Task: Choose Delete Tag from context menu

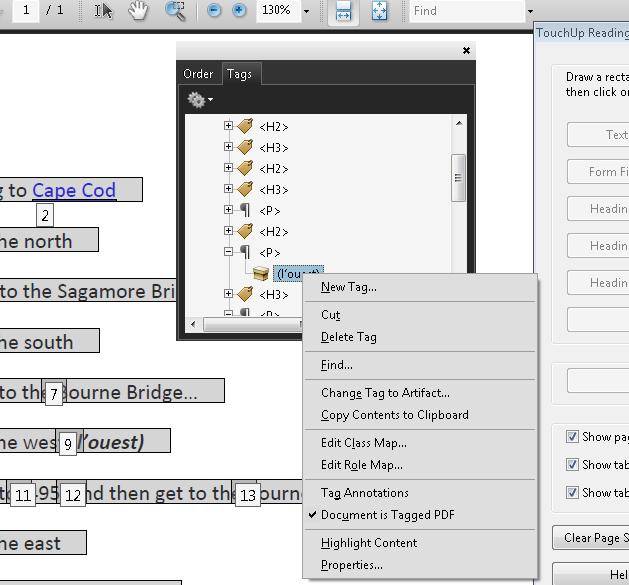Action: pos(348,337)
